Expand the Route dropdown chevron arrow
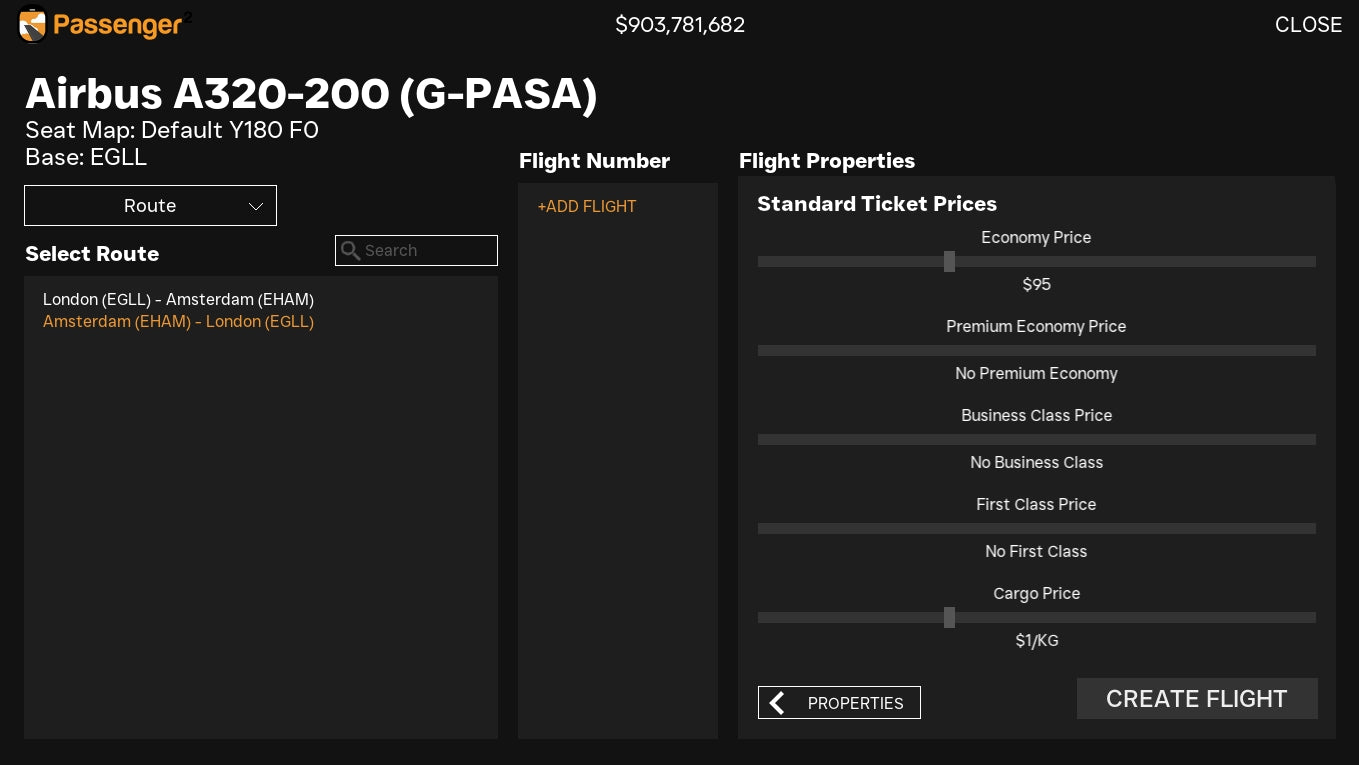Viewport: 1359px width, 765px height. coord(256,206)
